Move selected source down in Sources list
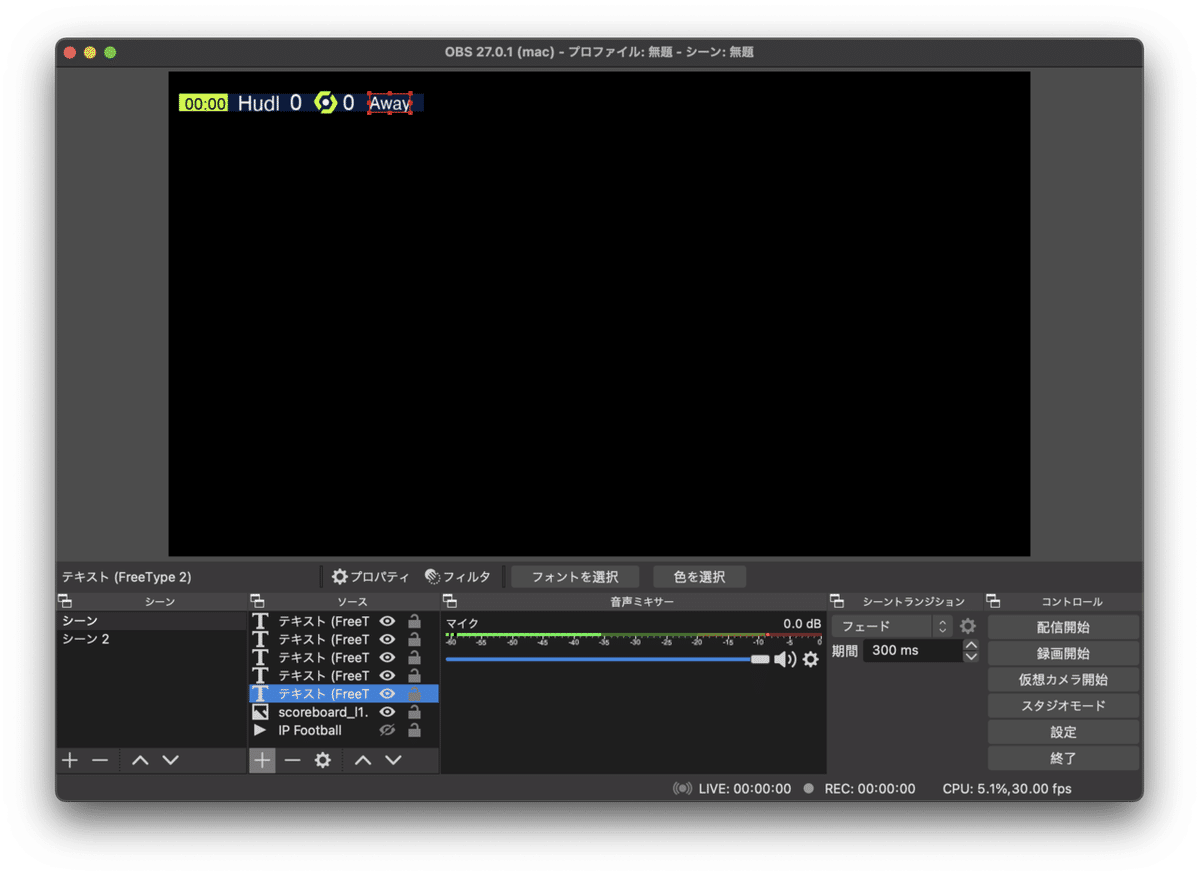 tap(394, 760)
